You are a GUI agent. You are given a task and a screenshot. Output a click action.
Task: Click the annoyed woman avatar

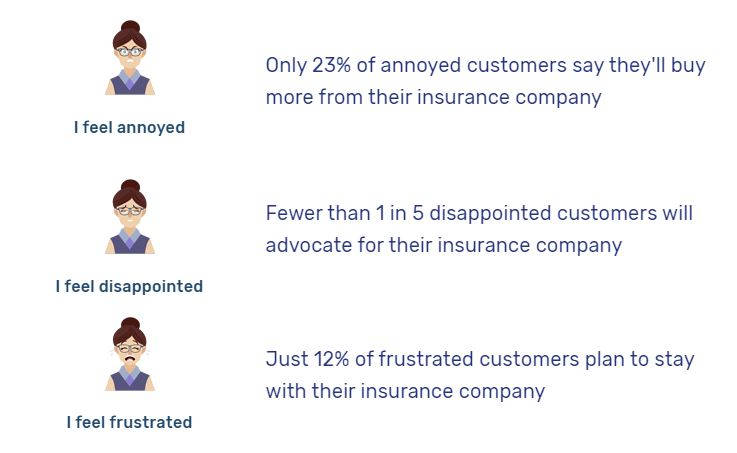[x=130, y=59]
